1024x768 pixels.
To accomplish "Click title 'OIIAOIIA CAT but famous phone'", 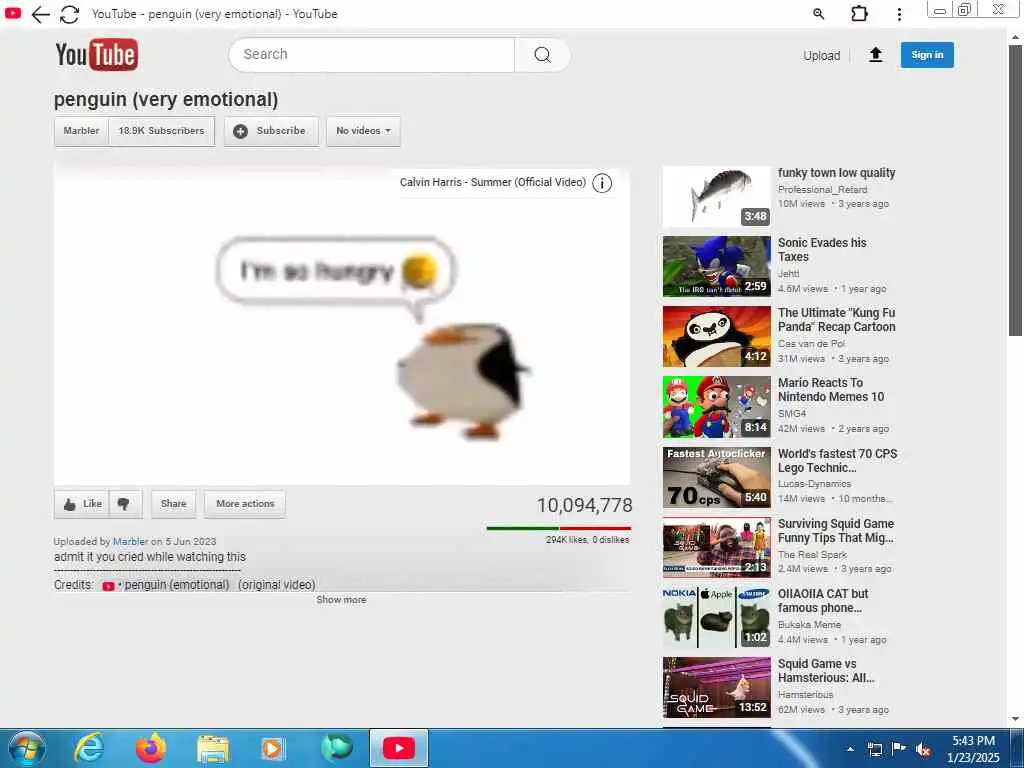I will pyautogui.click(x=823, y=601).
